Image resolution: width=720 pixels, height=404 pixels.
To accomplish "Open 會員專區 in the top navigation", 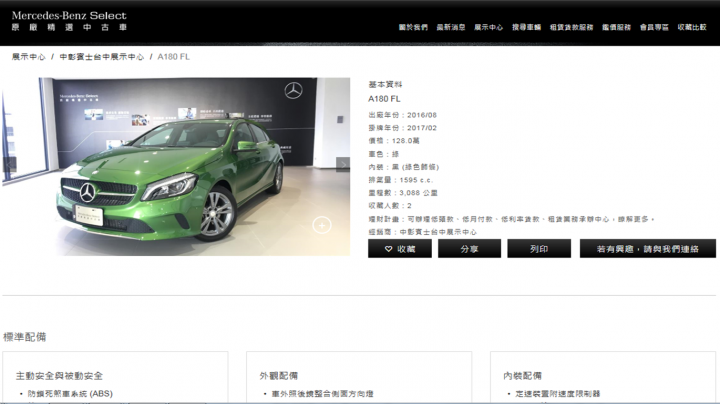I will [x=654, y=28].
